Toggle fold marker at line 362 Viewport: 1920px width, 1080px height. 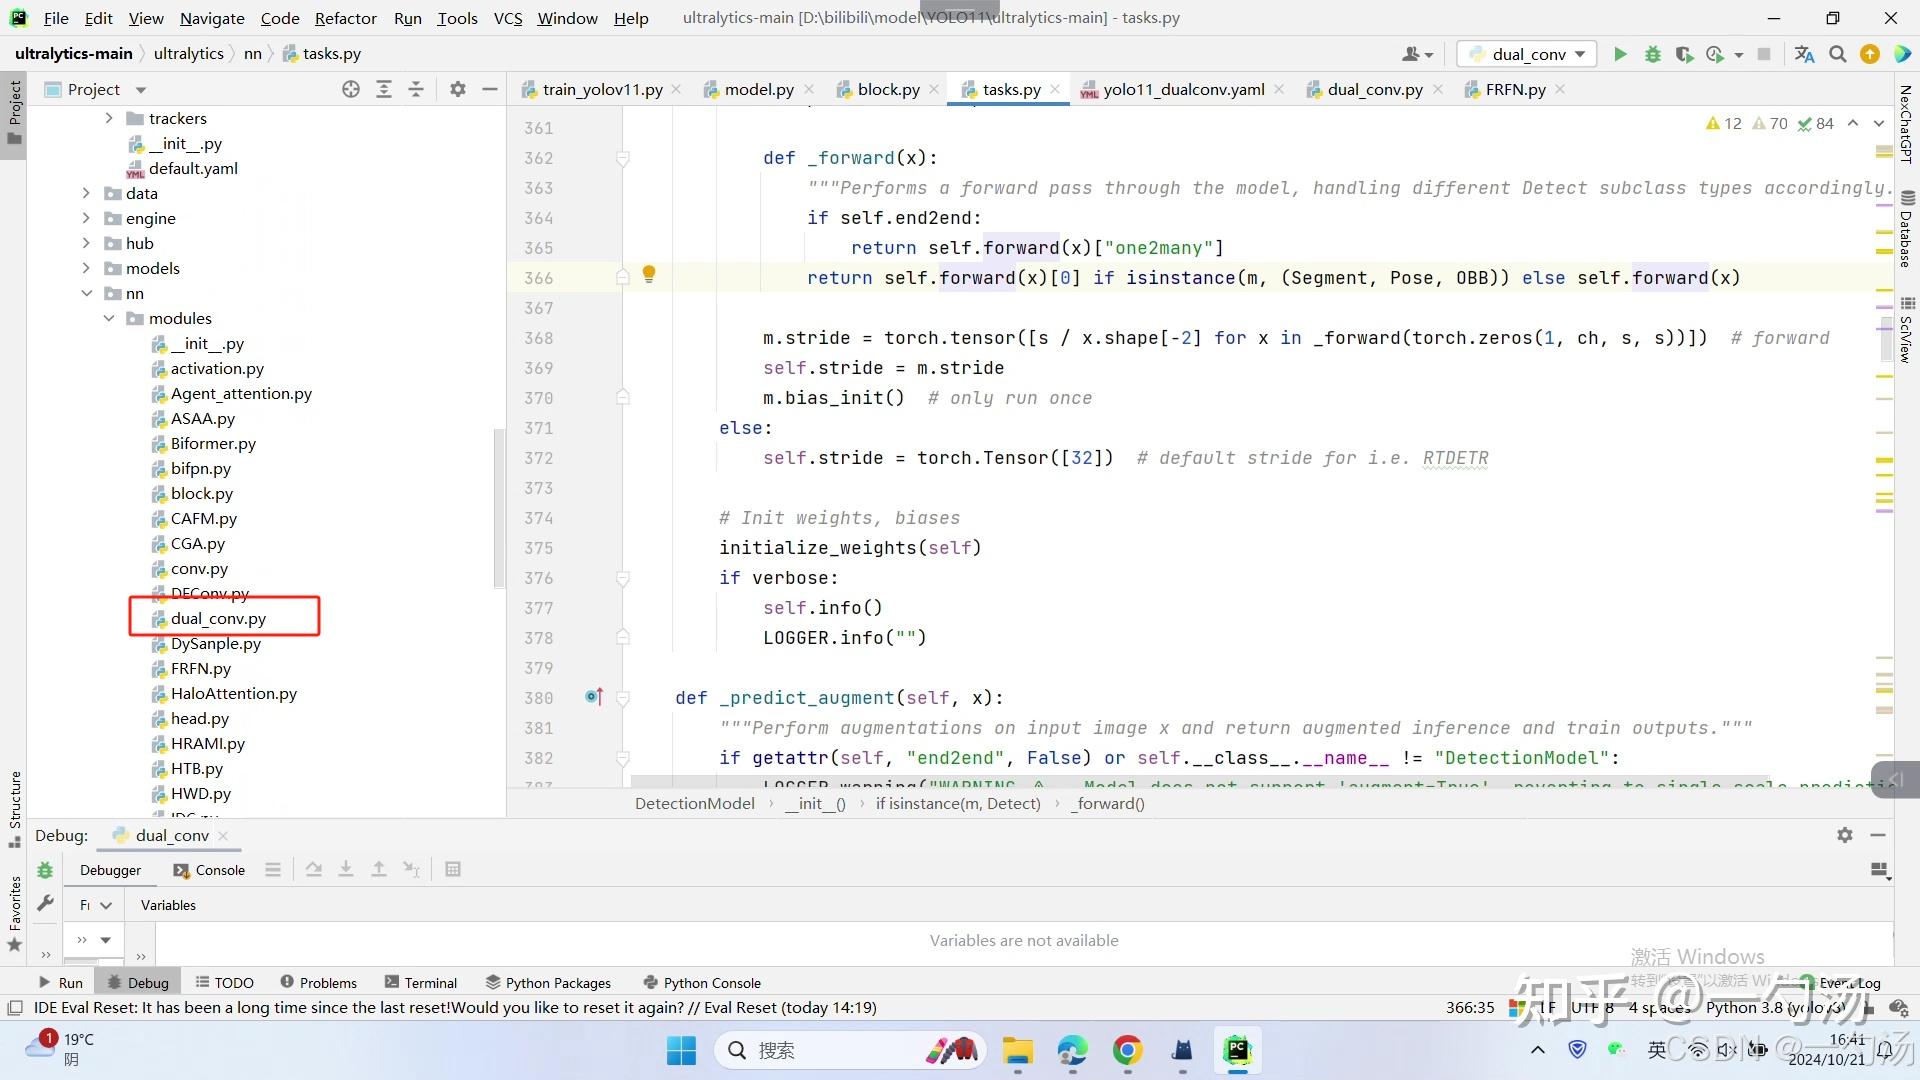pyautogui.click(x=623, y=158)
